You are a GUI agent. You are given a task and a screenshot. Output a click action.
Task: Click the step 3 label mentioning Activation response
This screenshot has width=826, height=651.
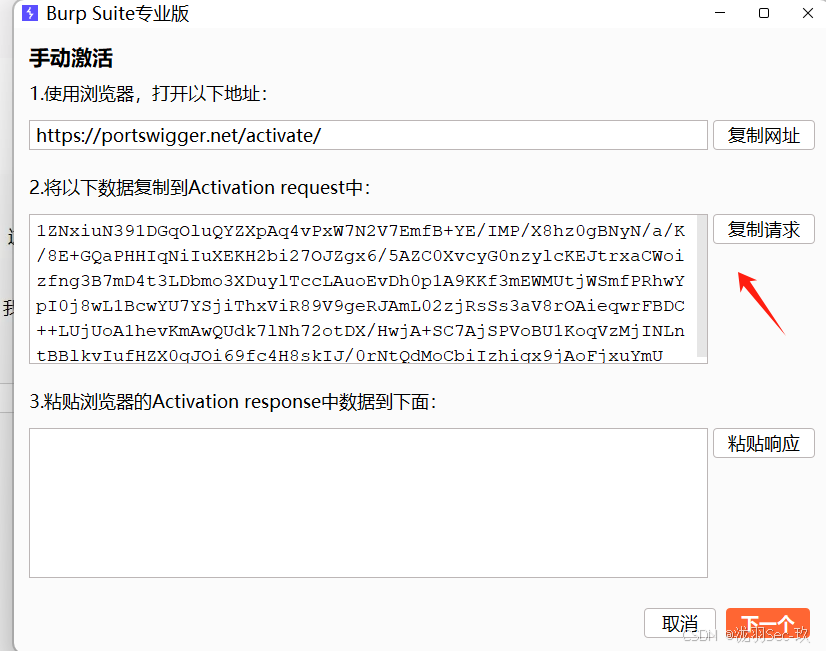(233, 402)
